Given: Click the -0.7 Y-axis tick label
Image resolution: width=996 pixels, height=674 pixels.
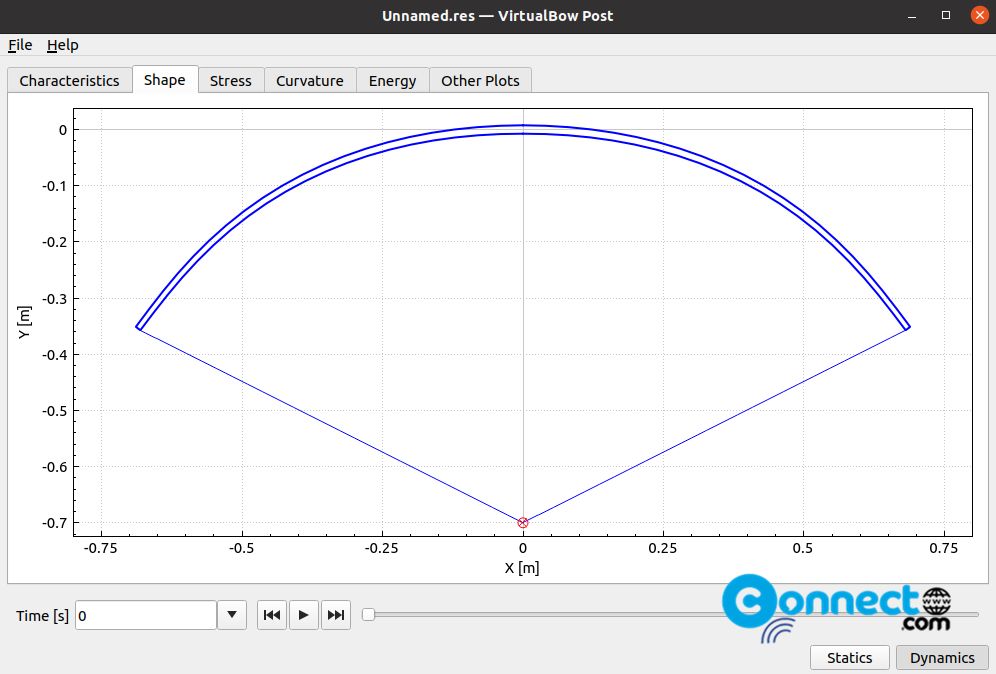Looking at the screenshot, I should click(x=55, y=523).
